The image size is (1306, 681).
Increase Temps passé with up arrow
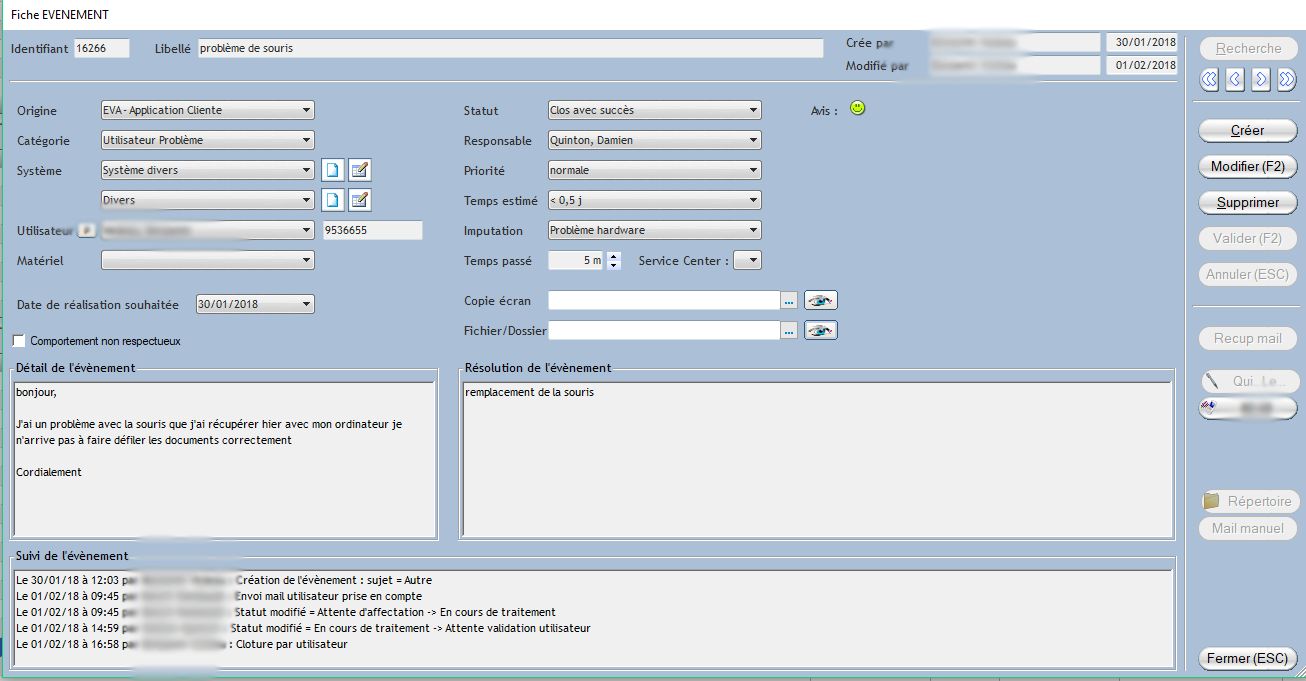click(614, 256)
